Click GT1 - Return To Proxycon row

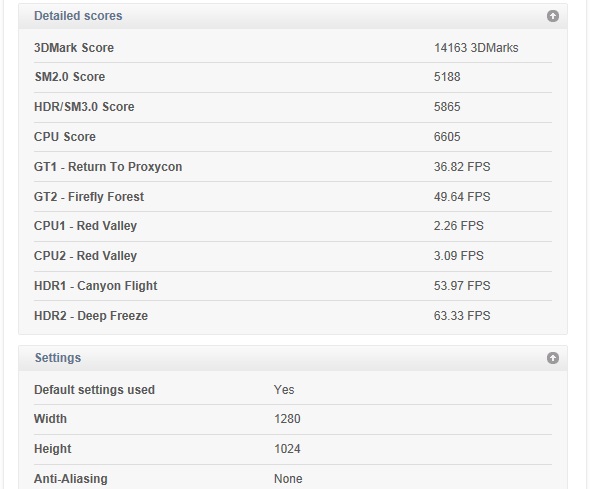[293, 167]
